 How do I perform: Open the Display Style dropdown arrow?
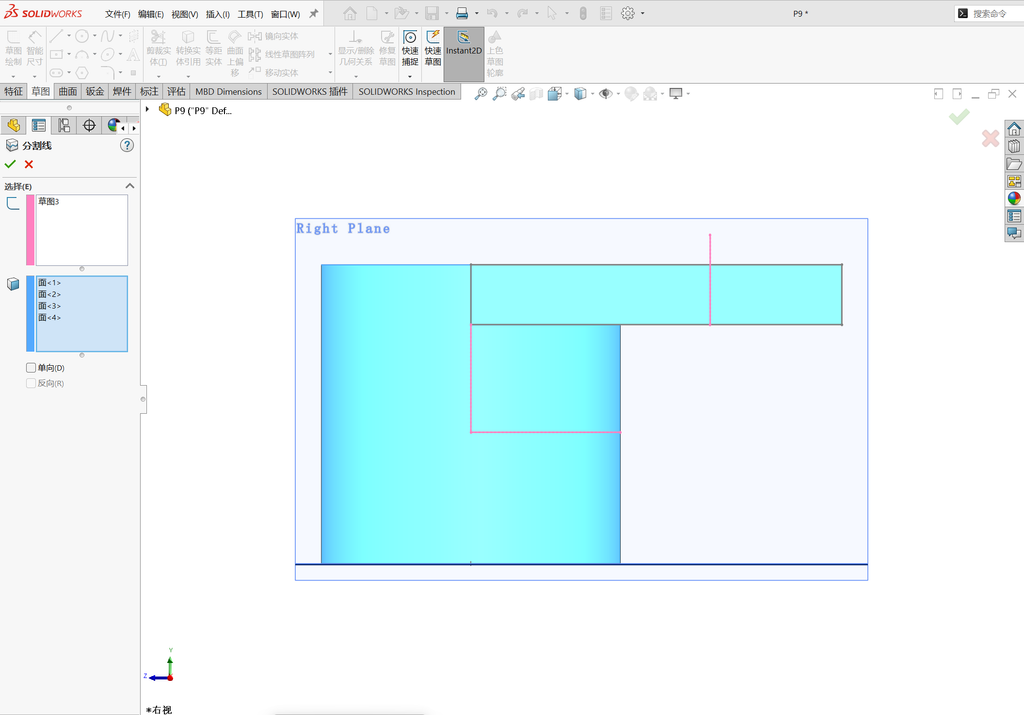point(592,94)
